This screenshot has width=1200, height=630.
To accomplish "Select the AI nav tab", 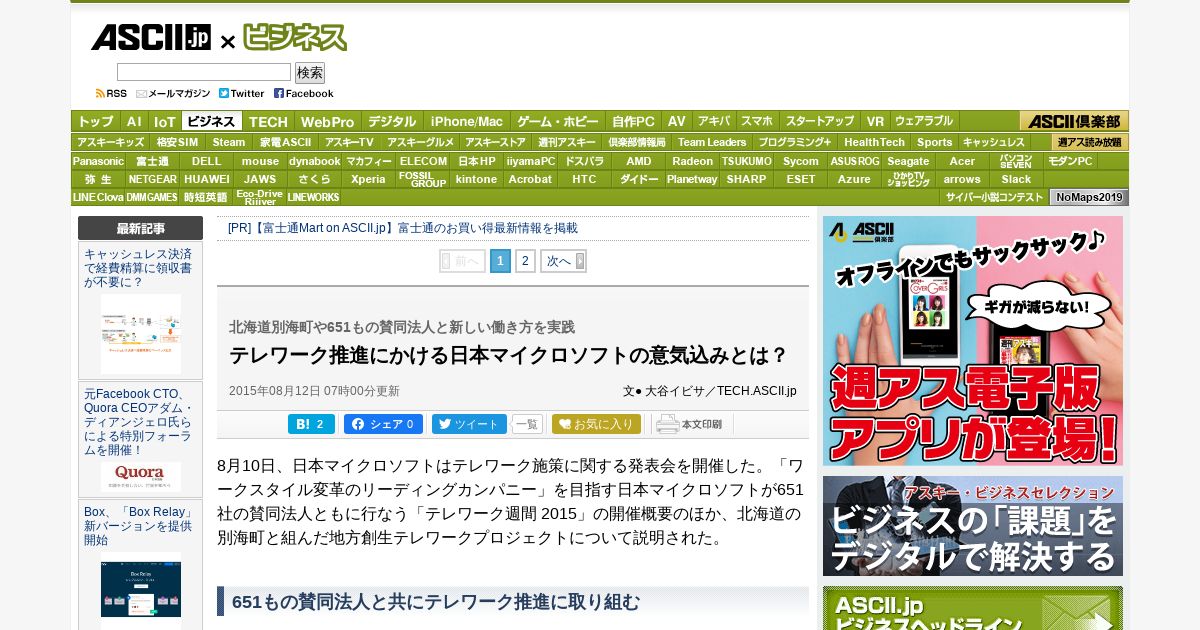I will tap(134, 121).
